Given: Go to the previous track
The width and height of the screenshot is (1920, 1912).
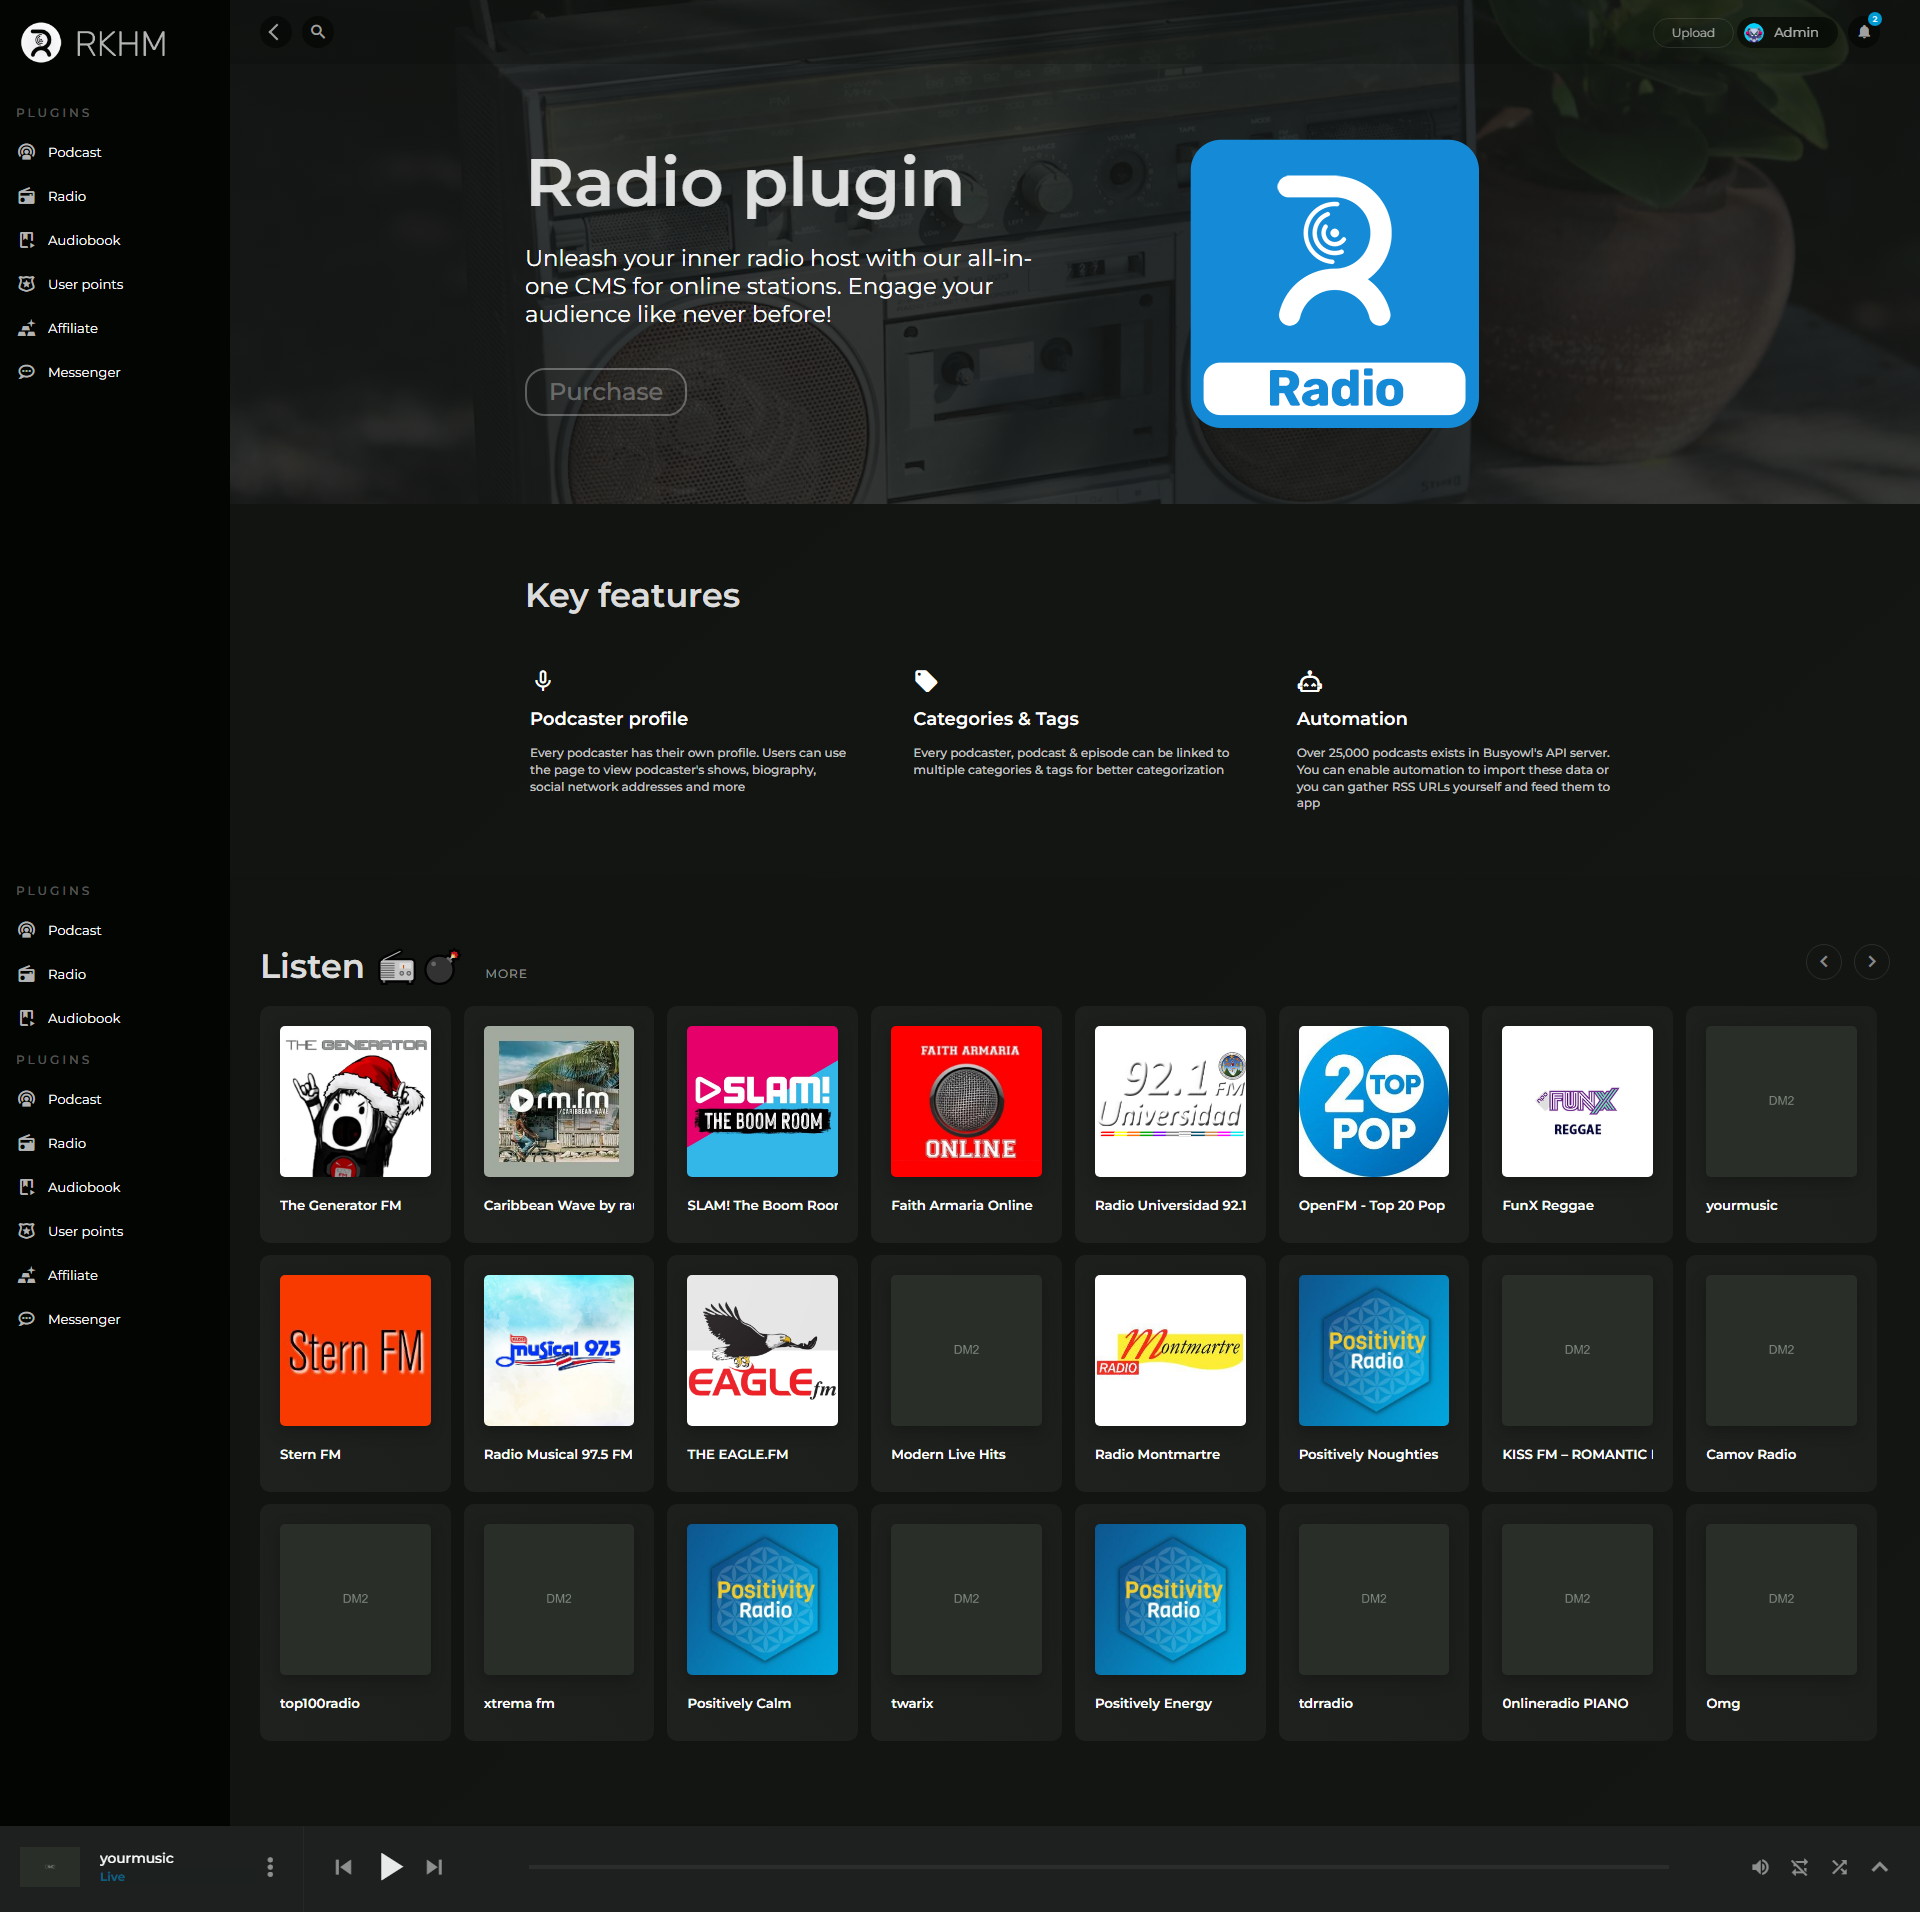Looking at the screenshot, I should coord(343,1867).
